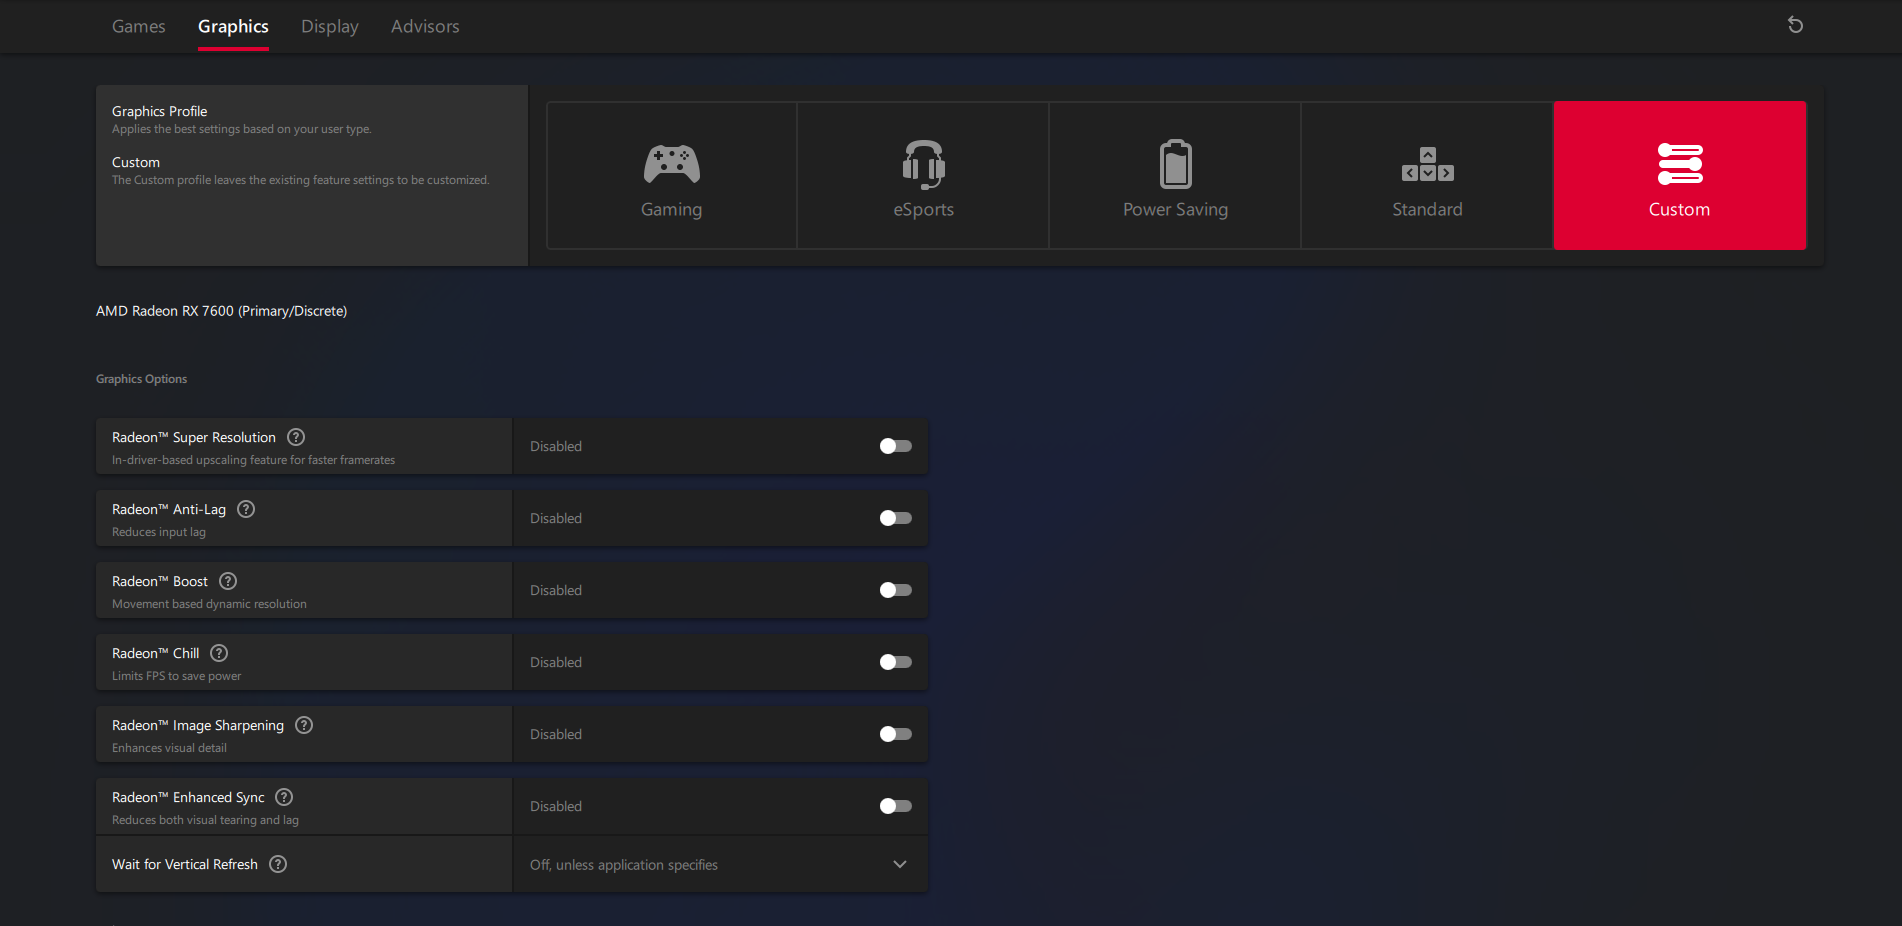
Task: Click the Radeon Enhanced Sync label
Action: 188,797
